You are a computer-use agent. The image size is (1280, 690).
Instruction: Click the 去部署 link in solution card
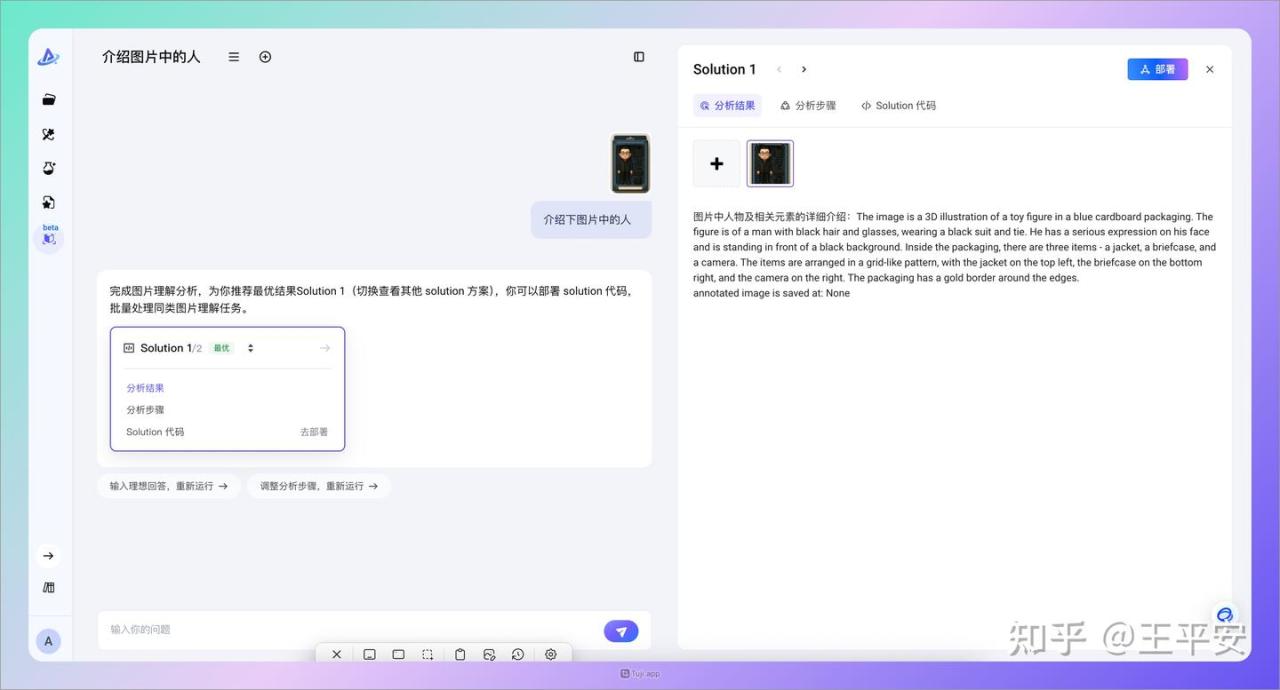314,432
